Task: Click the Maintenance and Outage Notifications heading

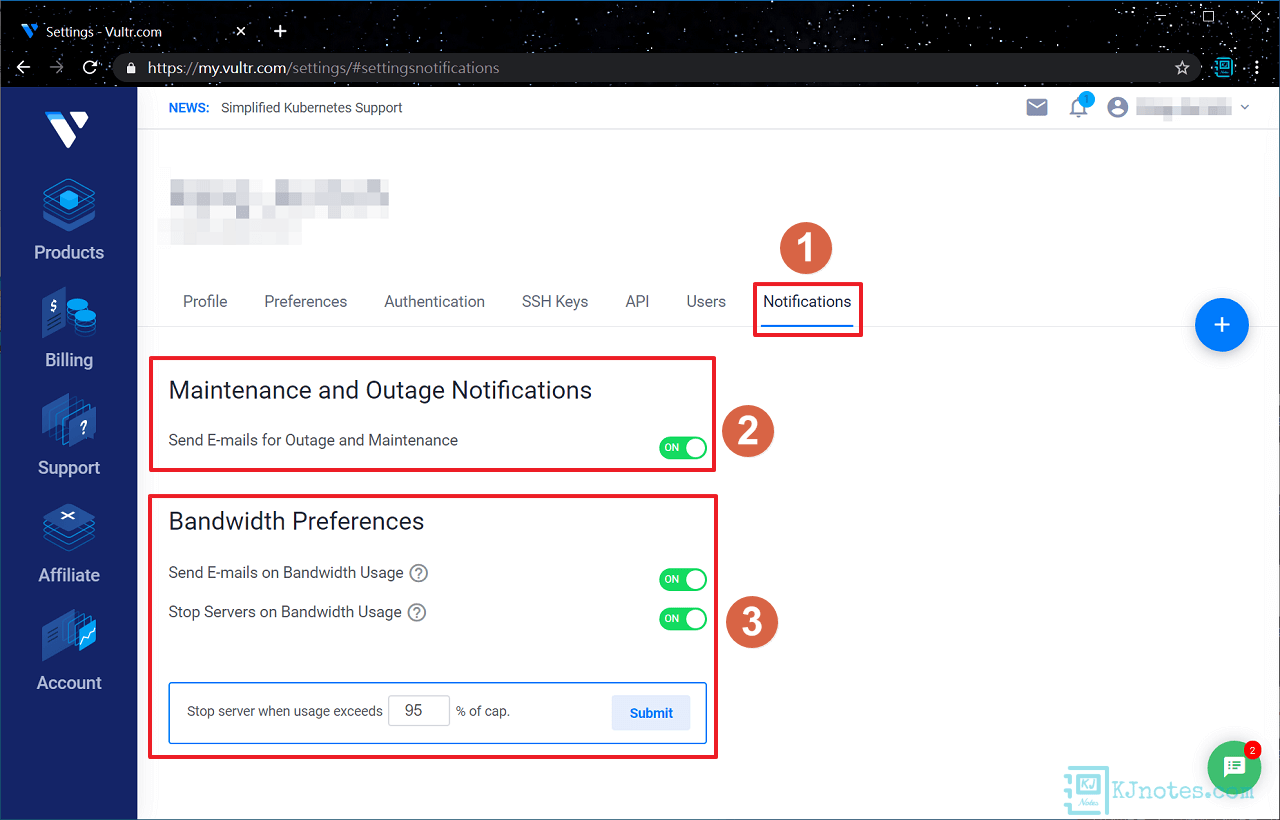Action: pos(380,390)
